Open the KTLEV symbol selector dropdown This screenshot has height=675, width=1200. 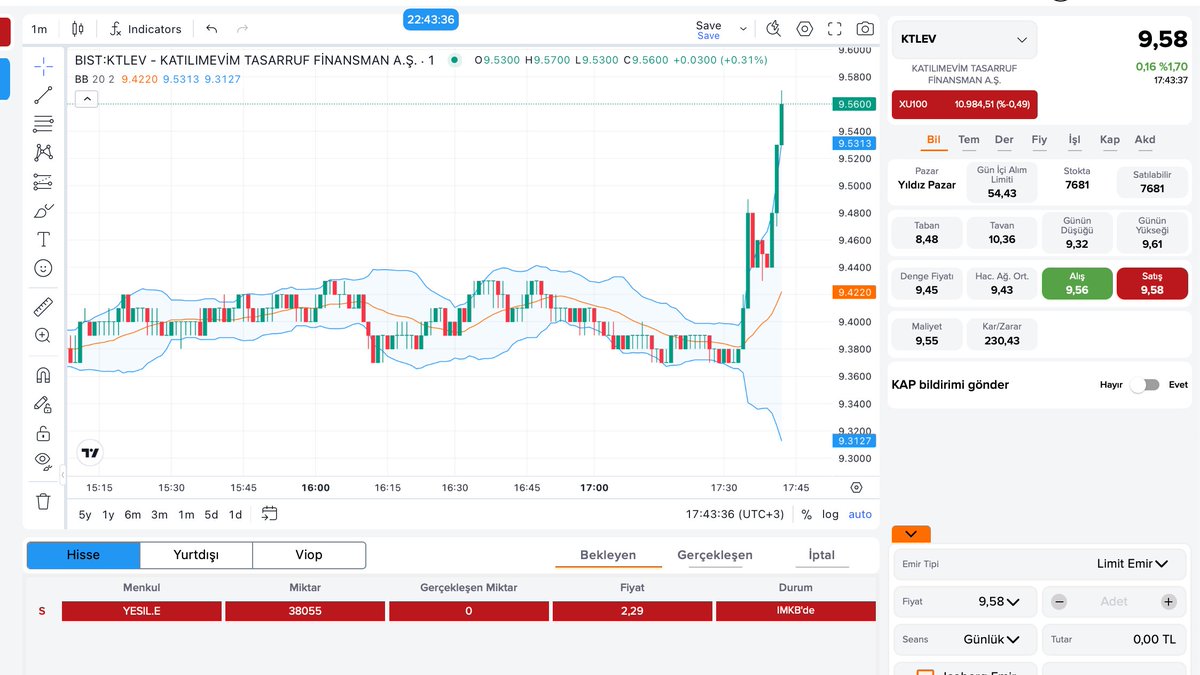pyautogui.click(x=964, y=40)
